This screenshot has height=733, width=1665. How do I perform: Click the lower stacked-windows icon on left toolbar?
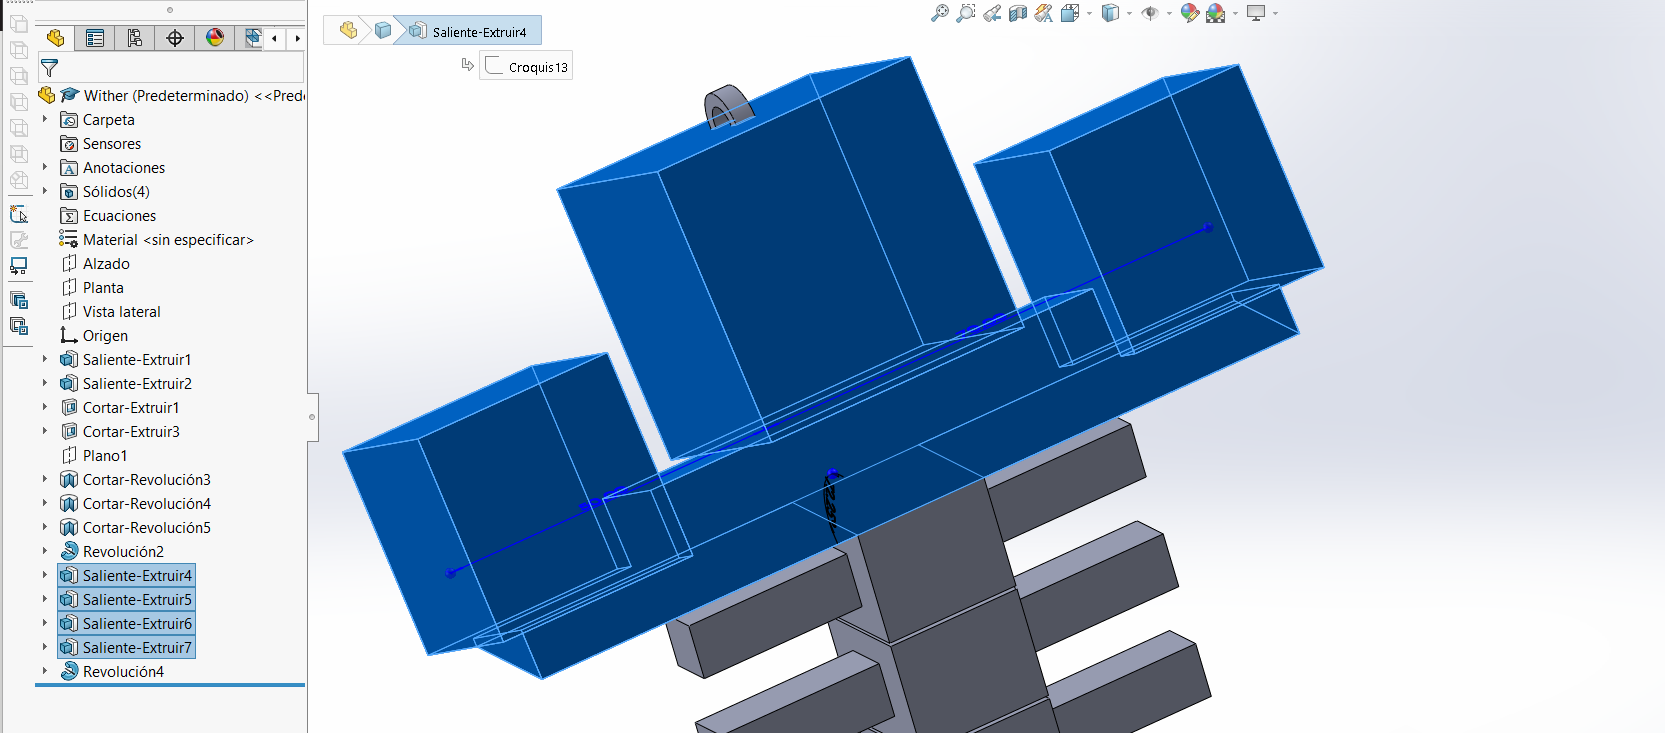pos(19,326)
